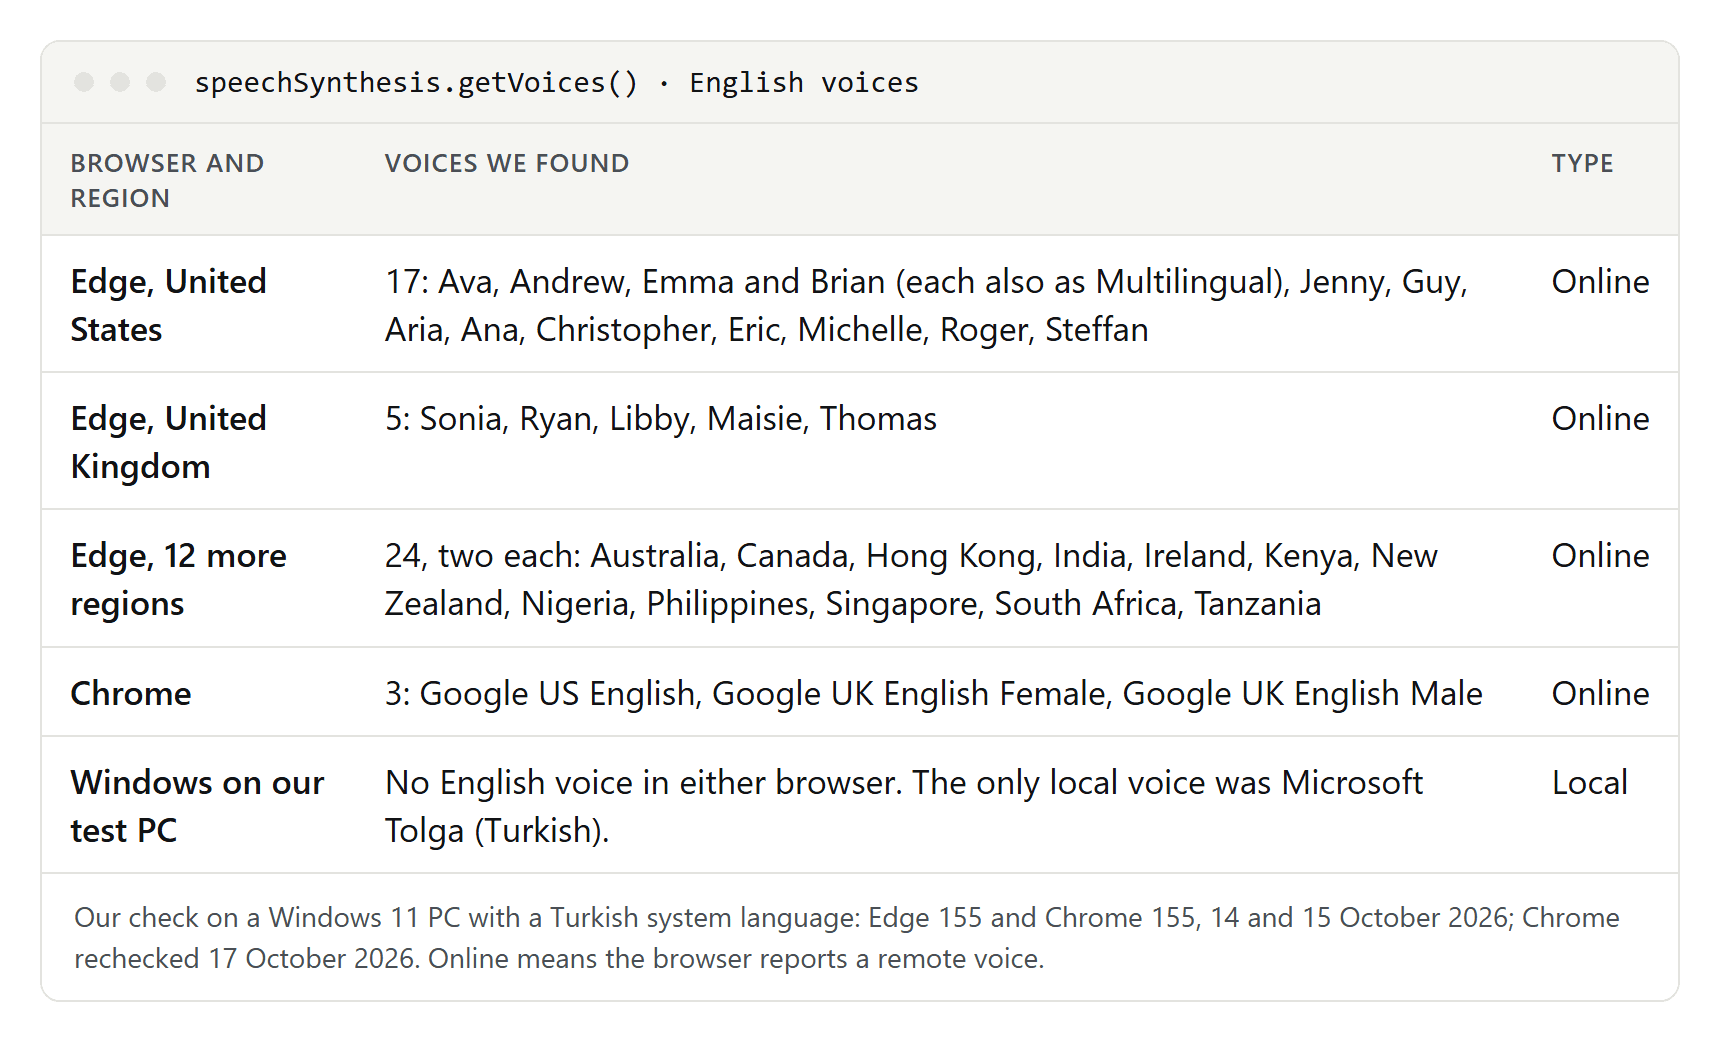
Task: Click the cell starting "24, two each: Australia"
Action: (x=911, y=579)
